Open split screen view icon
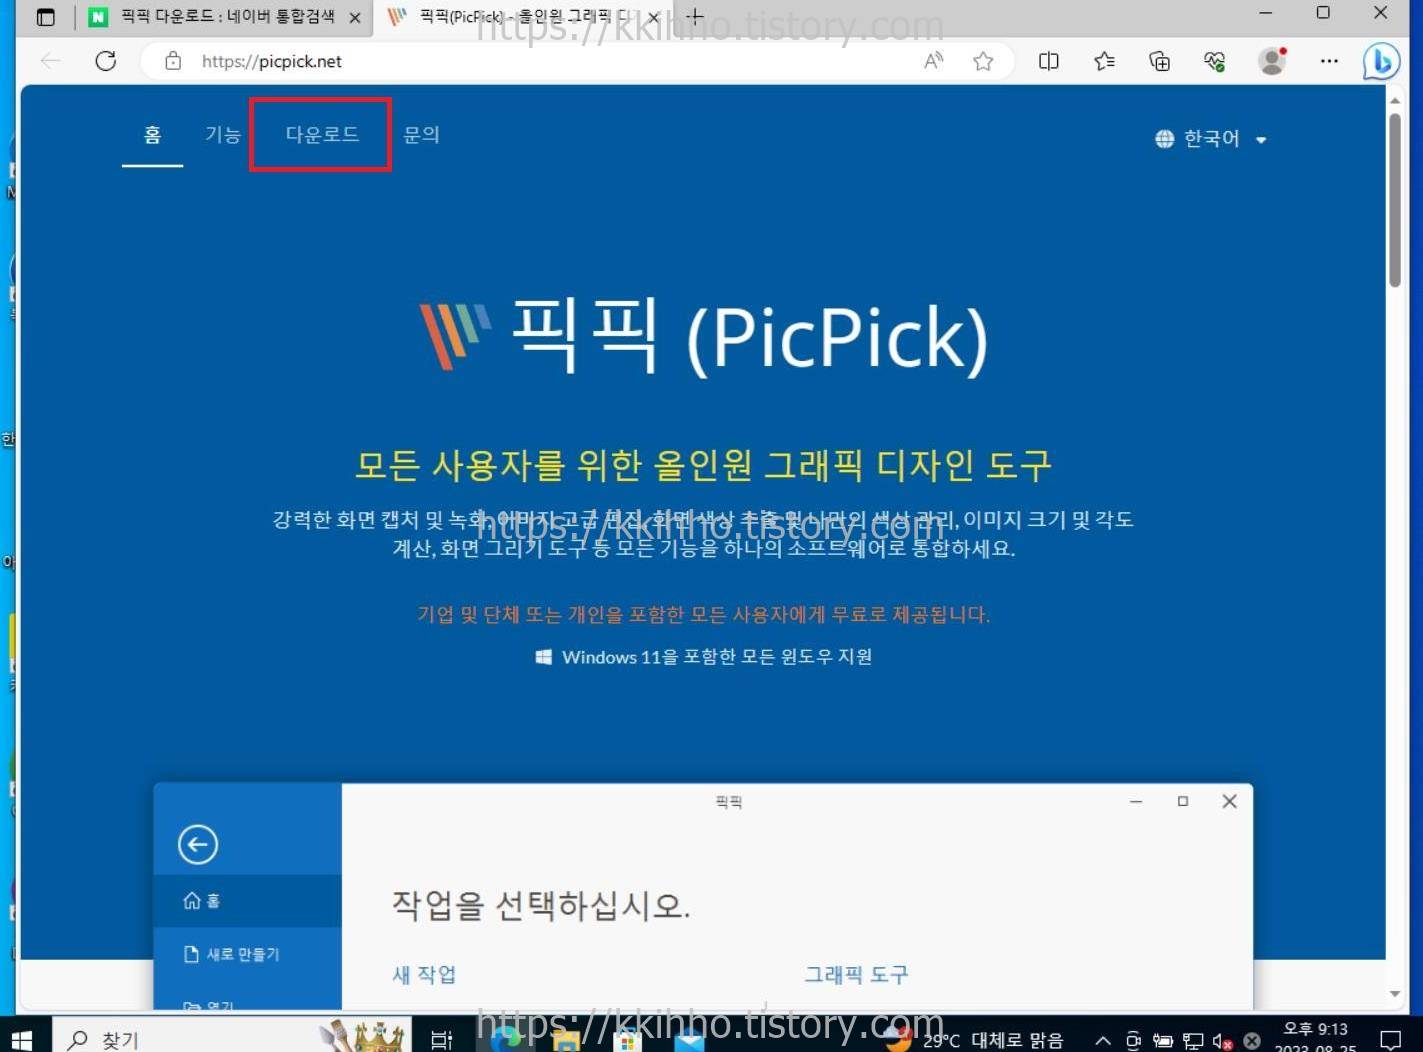This screenshot has height=1052, width=1423. (x=1048, y=61)
